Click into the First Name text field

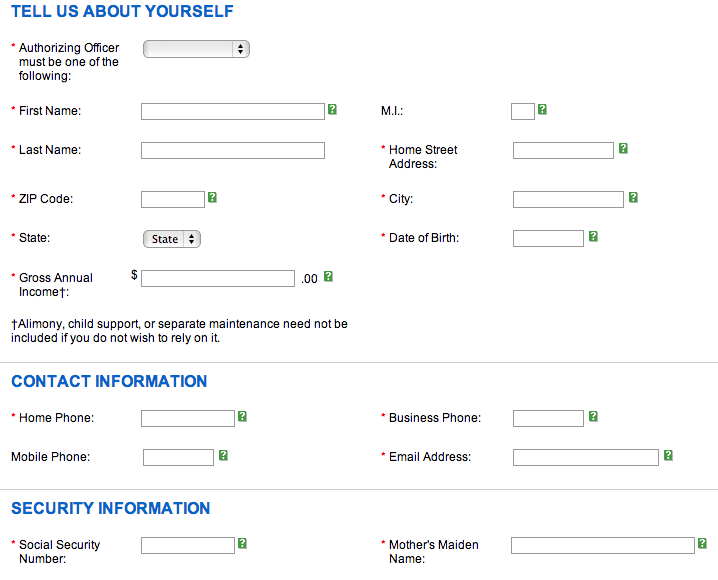click(233, 112)
